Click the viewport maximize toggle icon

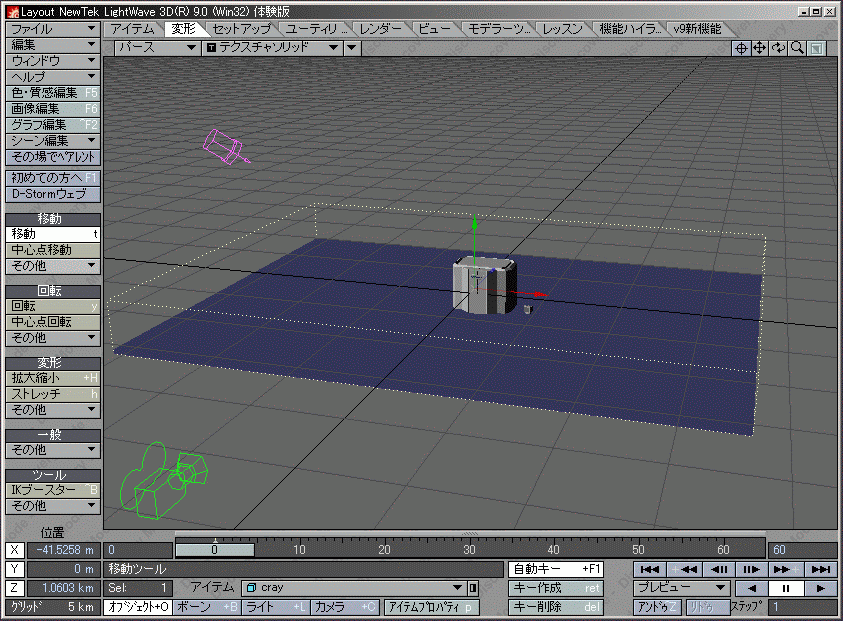[818, 48]
